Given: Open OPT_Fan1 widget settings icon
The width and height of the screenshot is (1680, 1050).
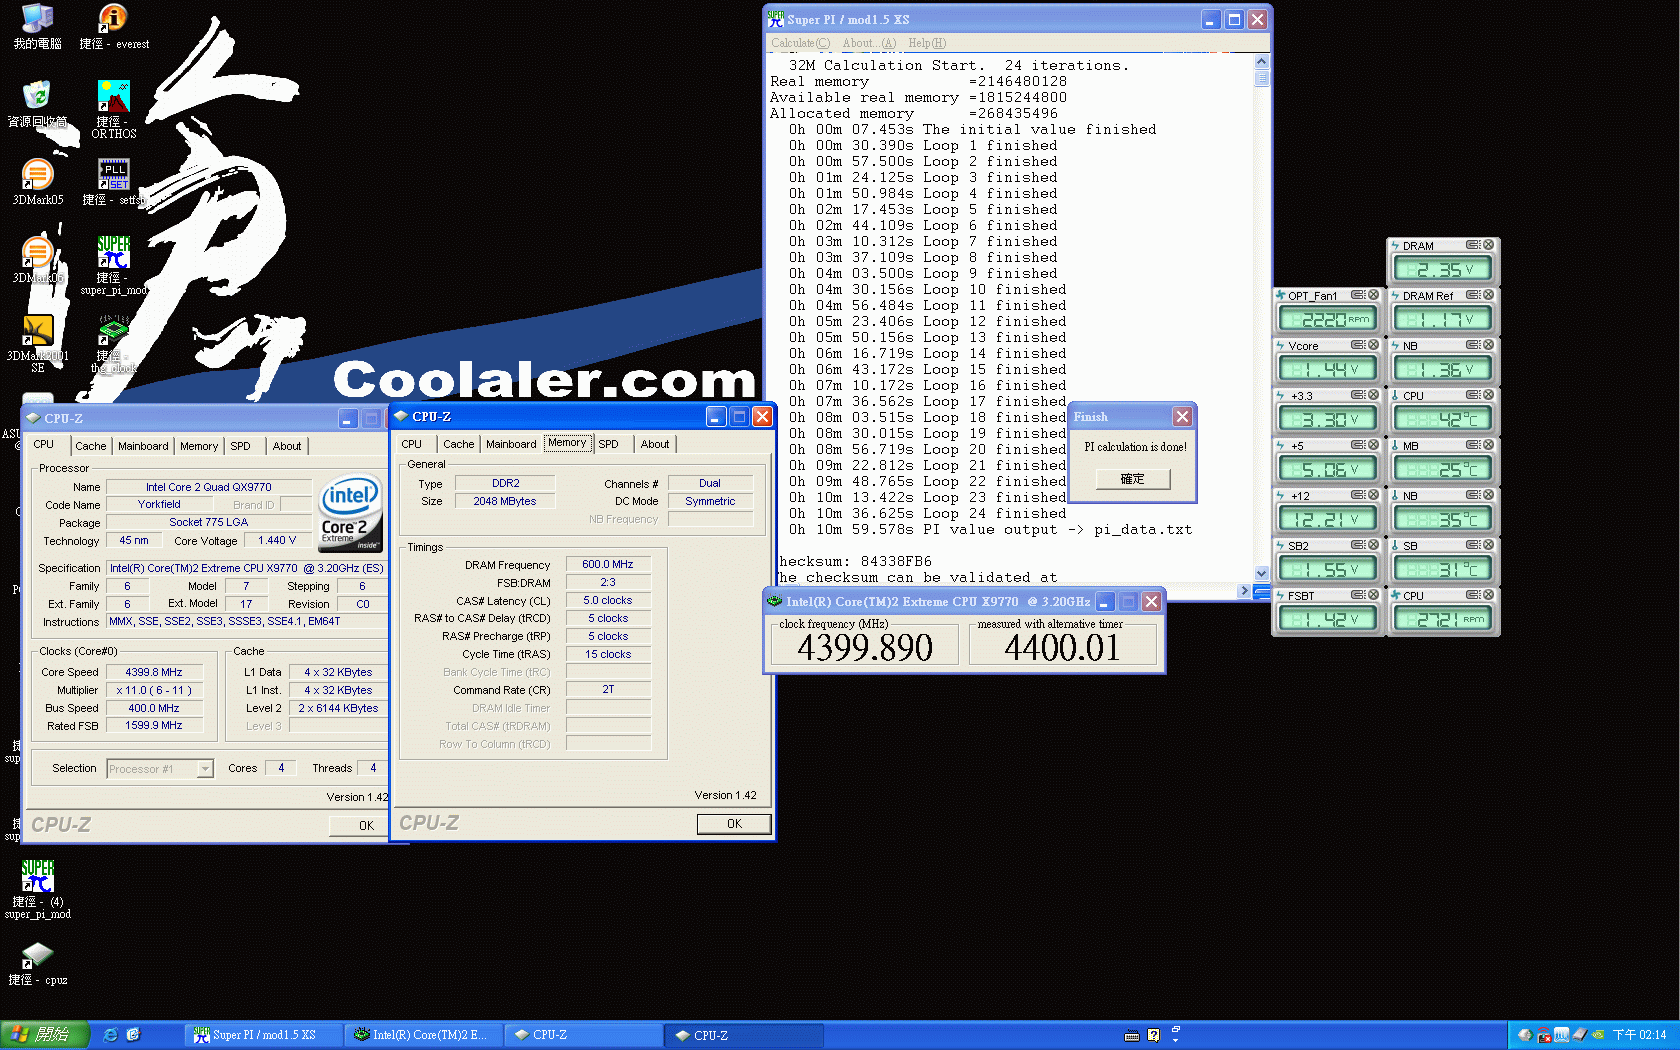Looking at the screenshot, I should click(x=1358, y=295).
